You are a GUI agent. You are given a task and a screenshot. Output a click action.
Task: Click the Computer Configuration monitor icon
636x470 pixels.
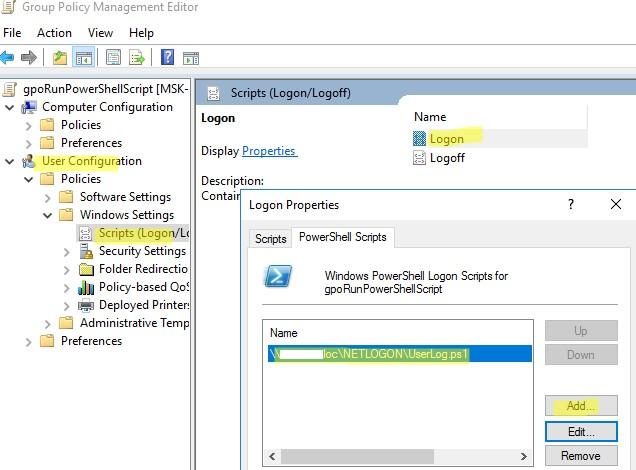(x=29, y=107)
